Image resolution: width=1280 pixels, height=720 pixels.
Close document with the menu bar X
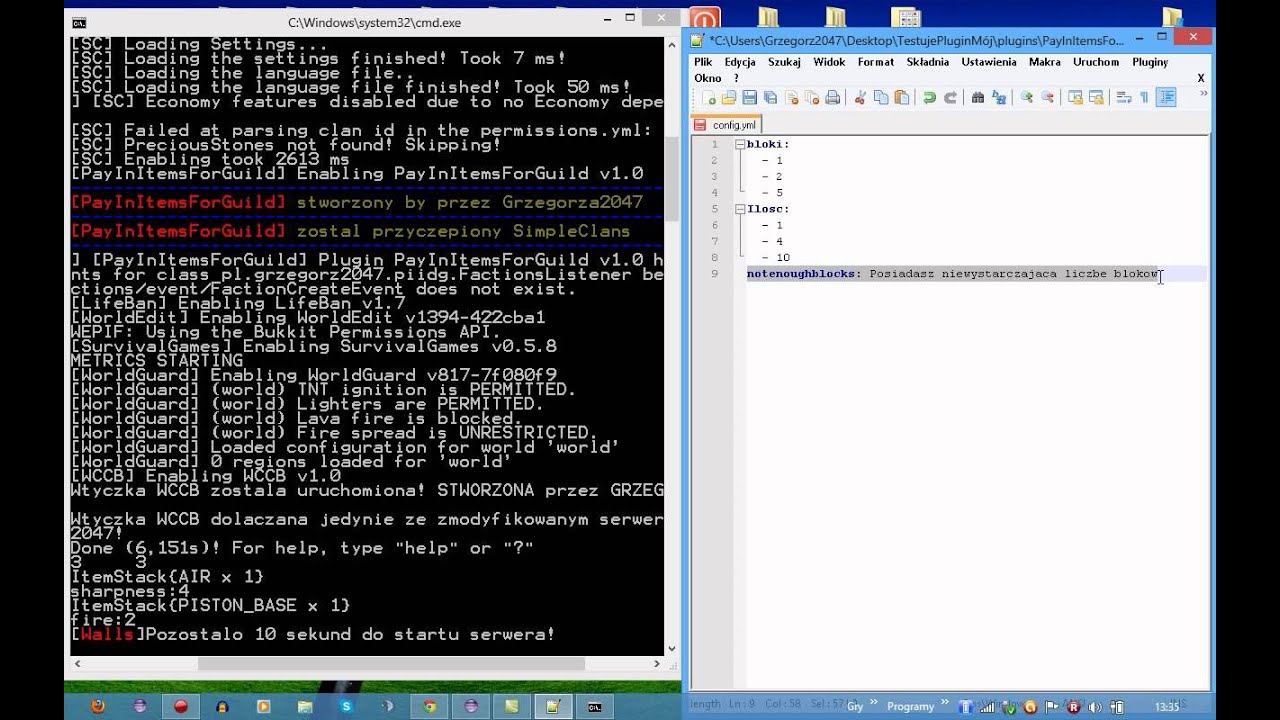point(1201,78)
